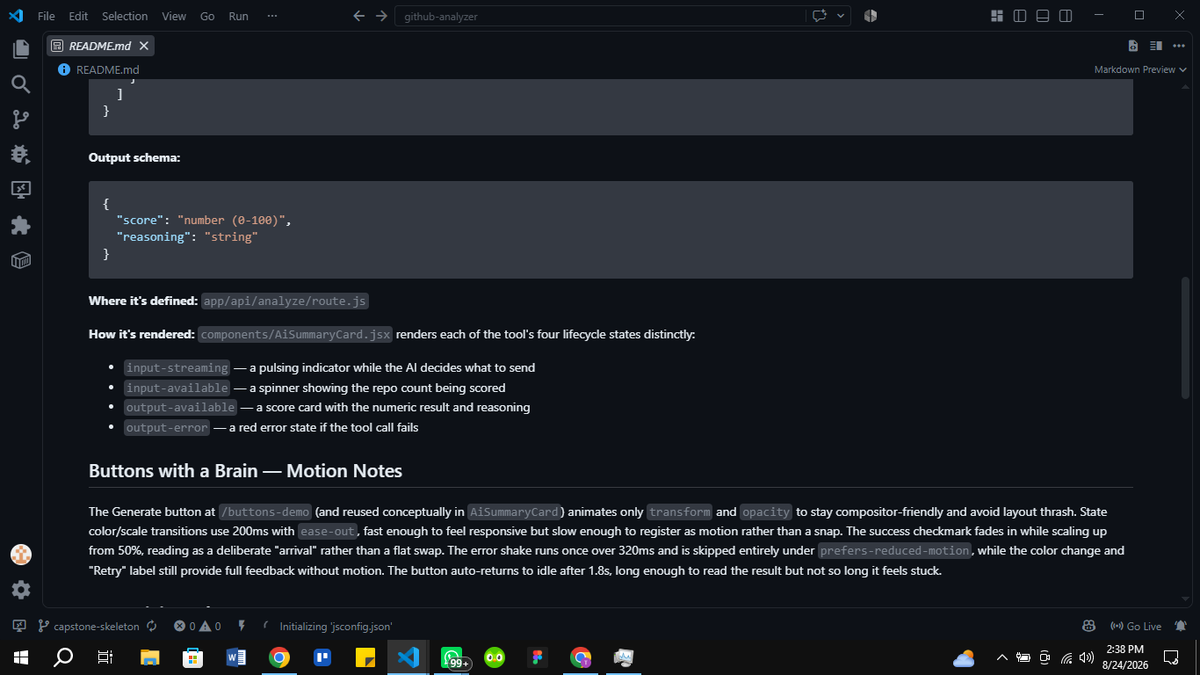Open the cube-shaped icon in activity bar

(20, 260)
